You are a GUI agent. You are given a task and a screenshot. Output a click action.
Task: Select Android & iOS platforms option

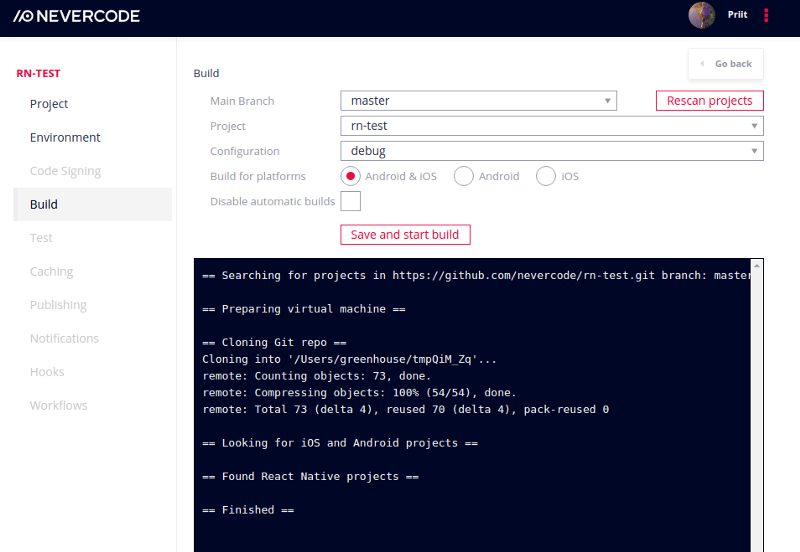coord(351,176)
